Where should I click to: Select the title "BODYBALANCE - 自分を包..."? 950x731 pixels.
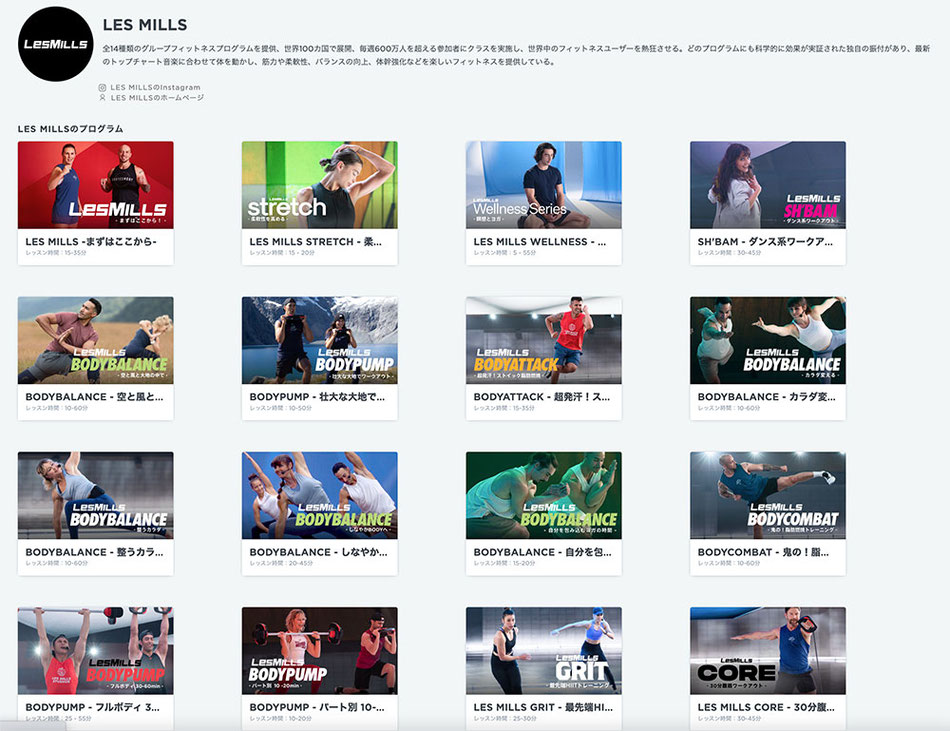[x=543, y=552]
